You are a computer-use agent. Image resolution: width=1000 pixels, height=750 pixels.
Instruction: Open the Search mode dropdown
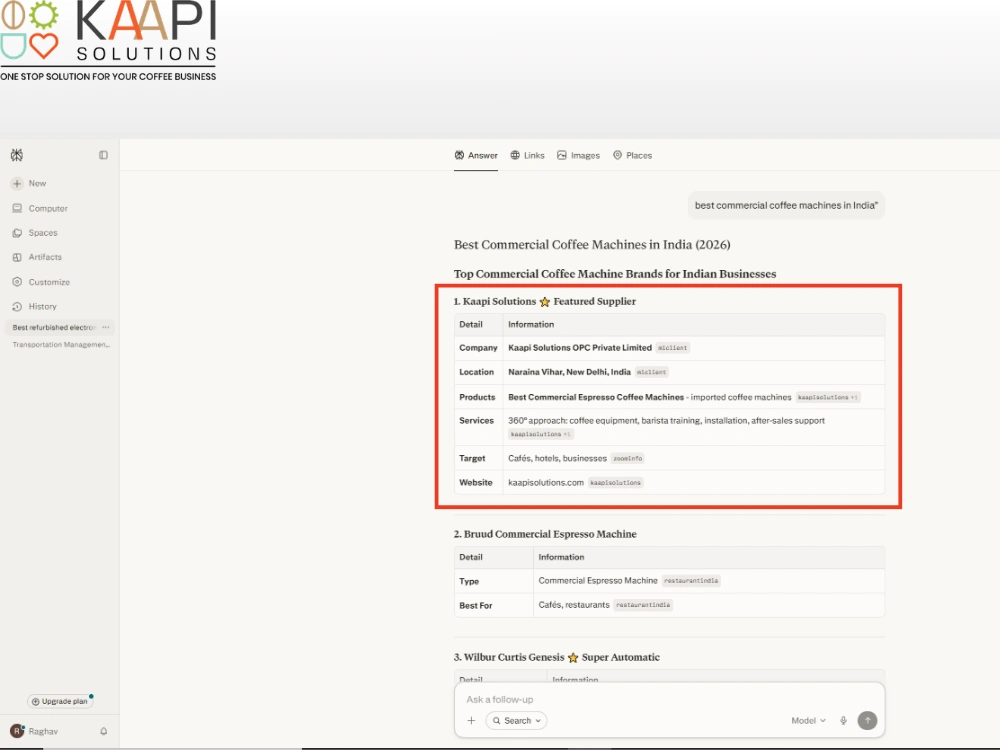517,721
